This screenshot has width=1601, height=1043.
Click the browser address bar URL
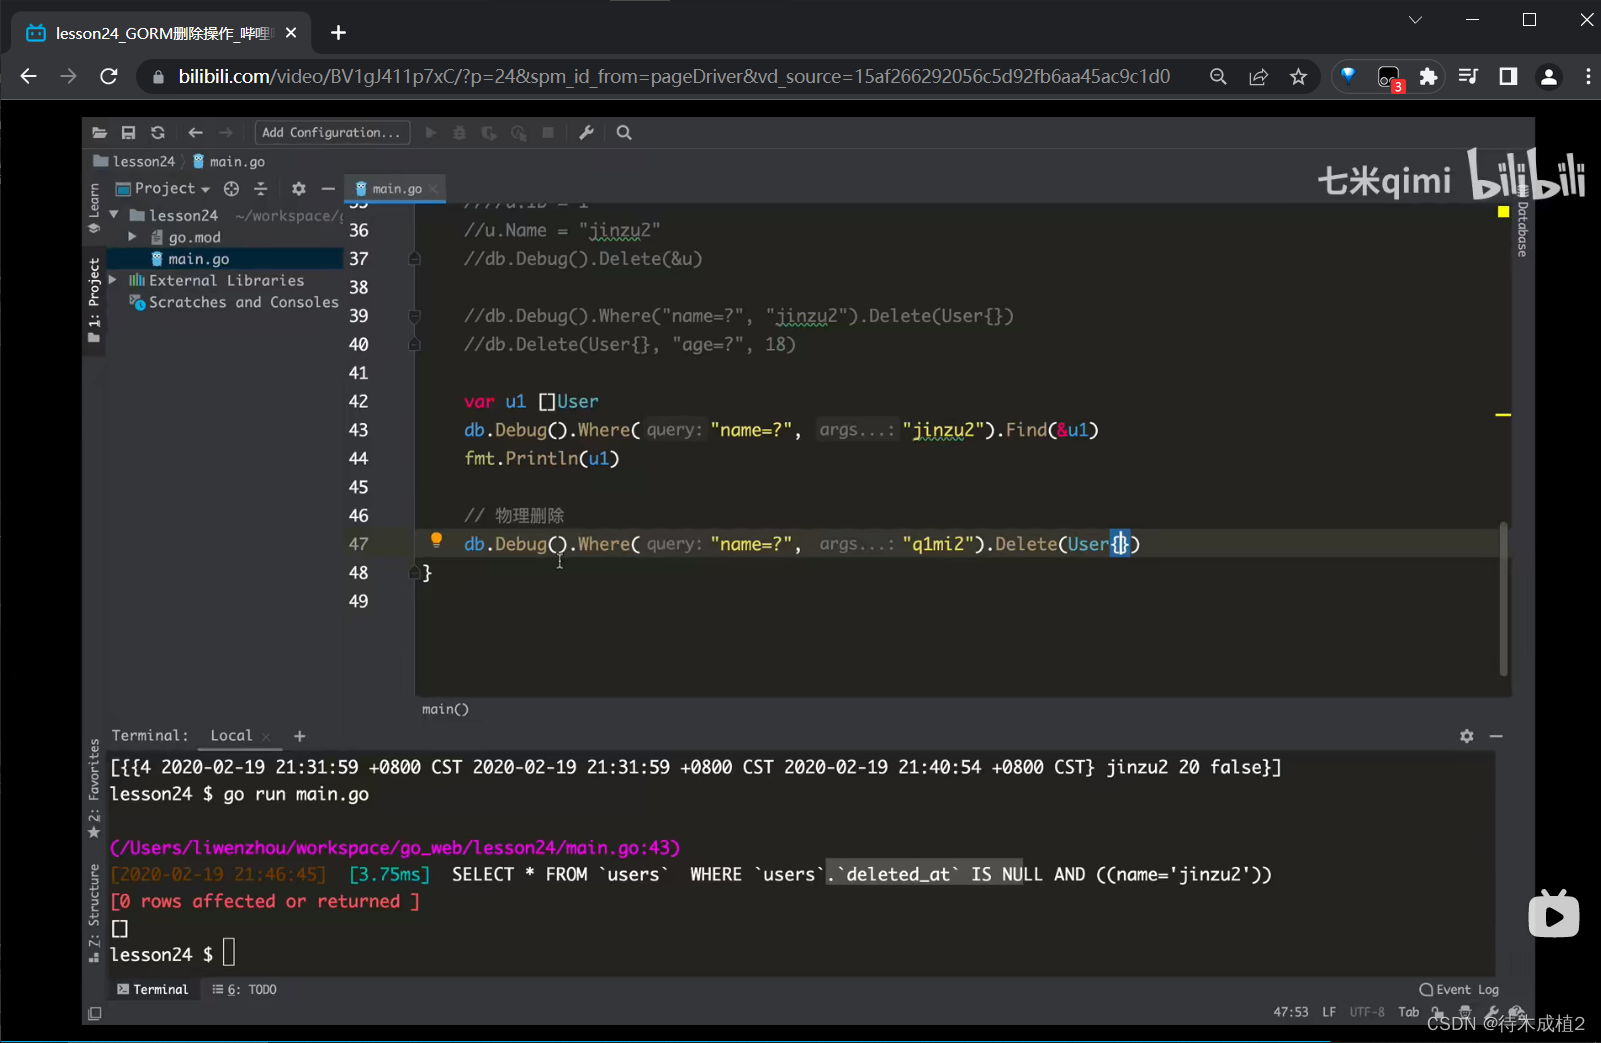click(x=674, y=77)
